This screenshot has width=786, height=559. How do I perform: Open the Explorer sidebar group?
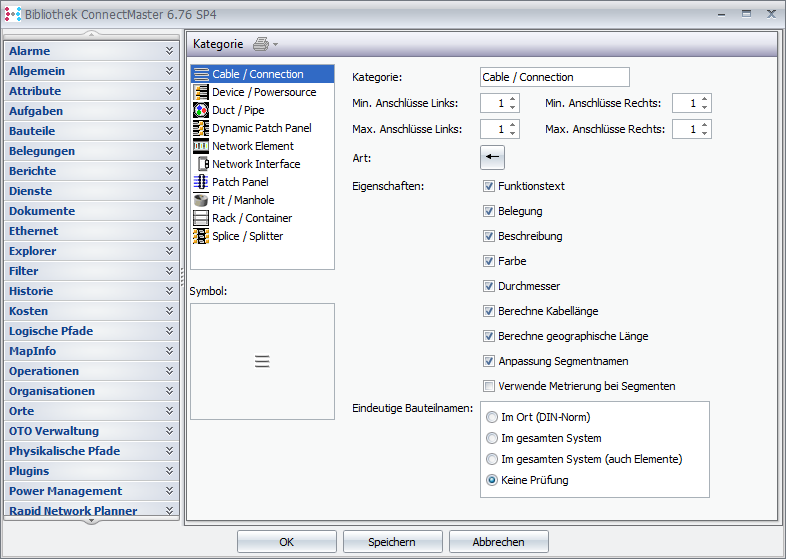click(x=91, y=251)
